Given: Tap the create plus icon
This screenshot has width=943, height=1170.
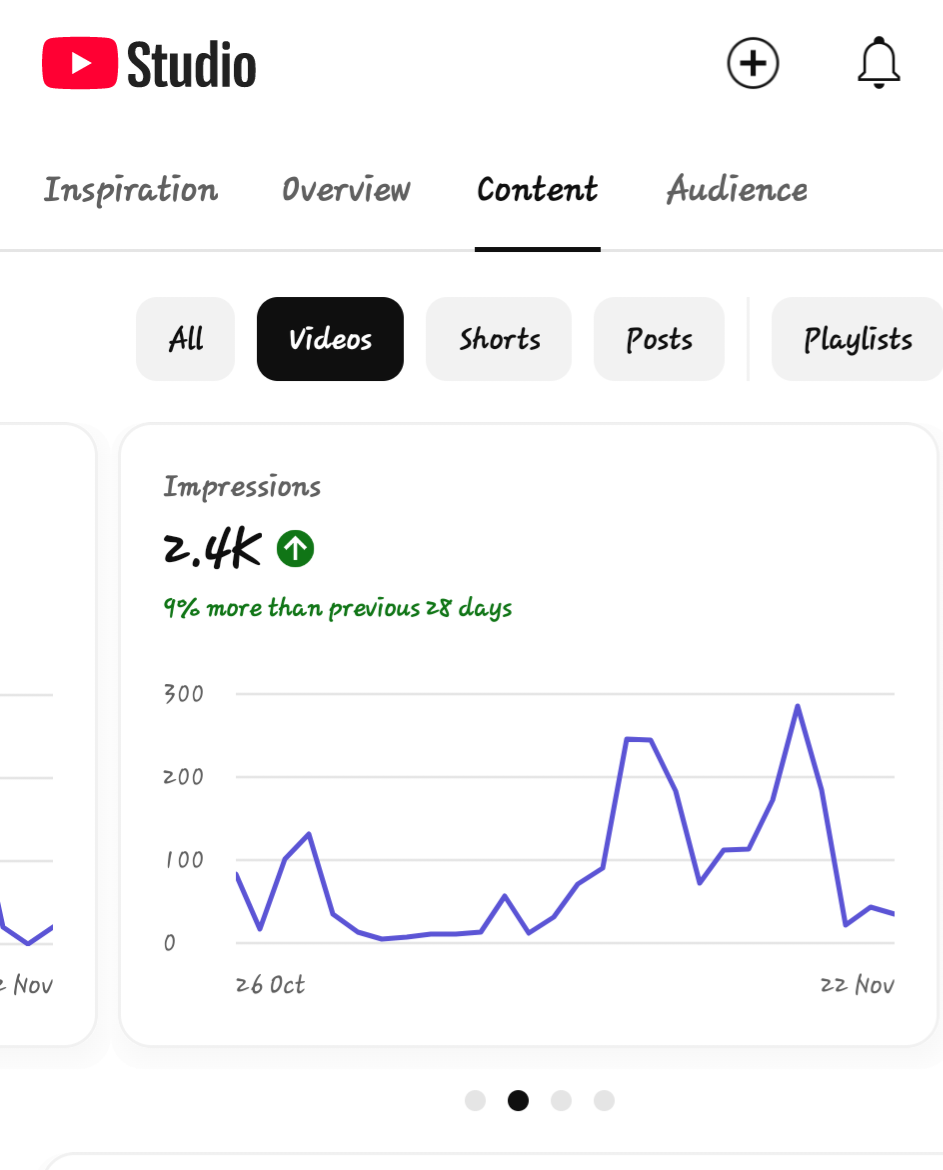Looking at the screenshot, I should pos(752,64).
